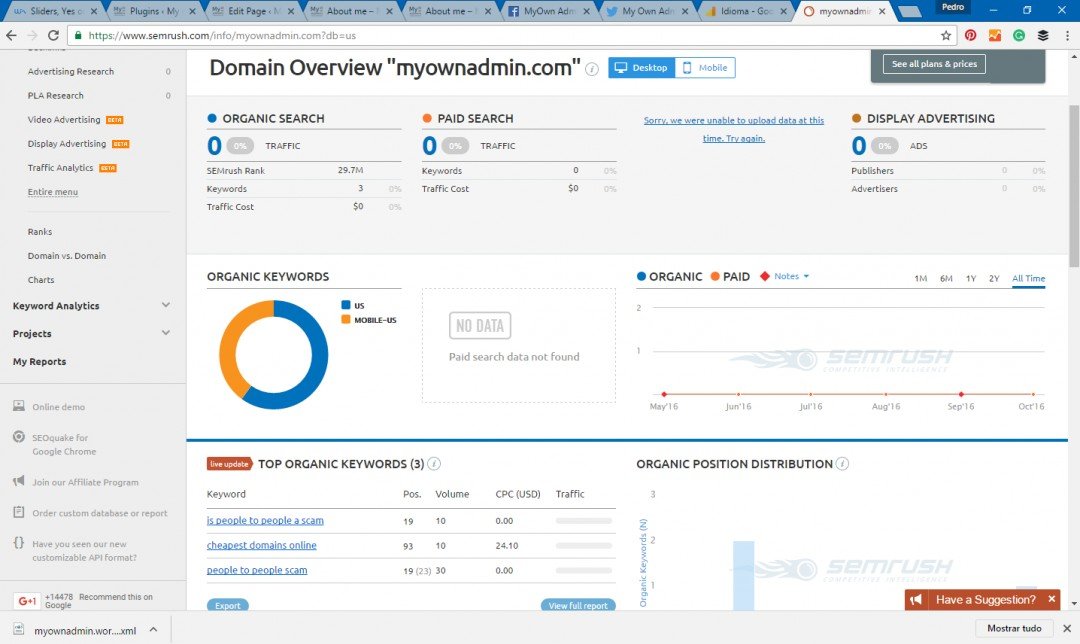Open the Grammarly extension icon
Viewport: 1080px width, 644px height.
pyautogui.click(x=1019, y=35)
